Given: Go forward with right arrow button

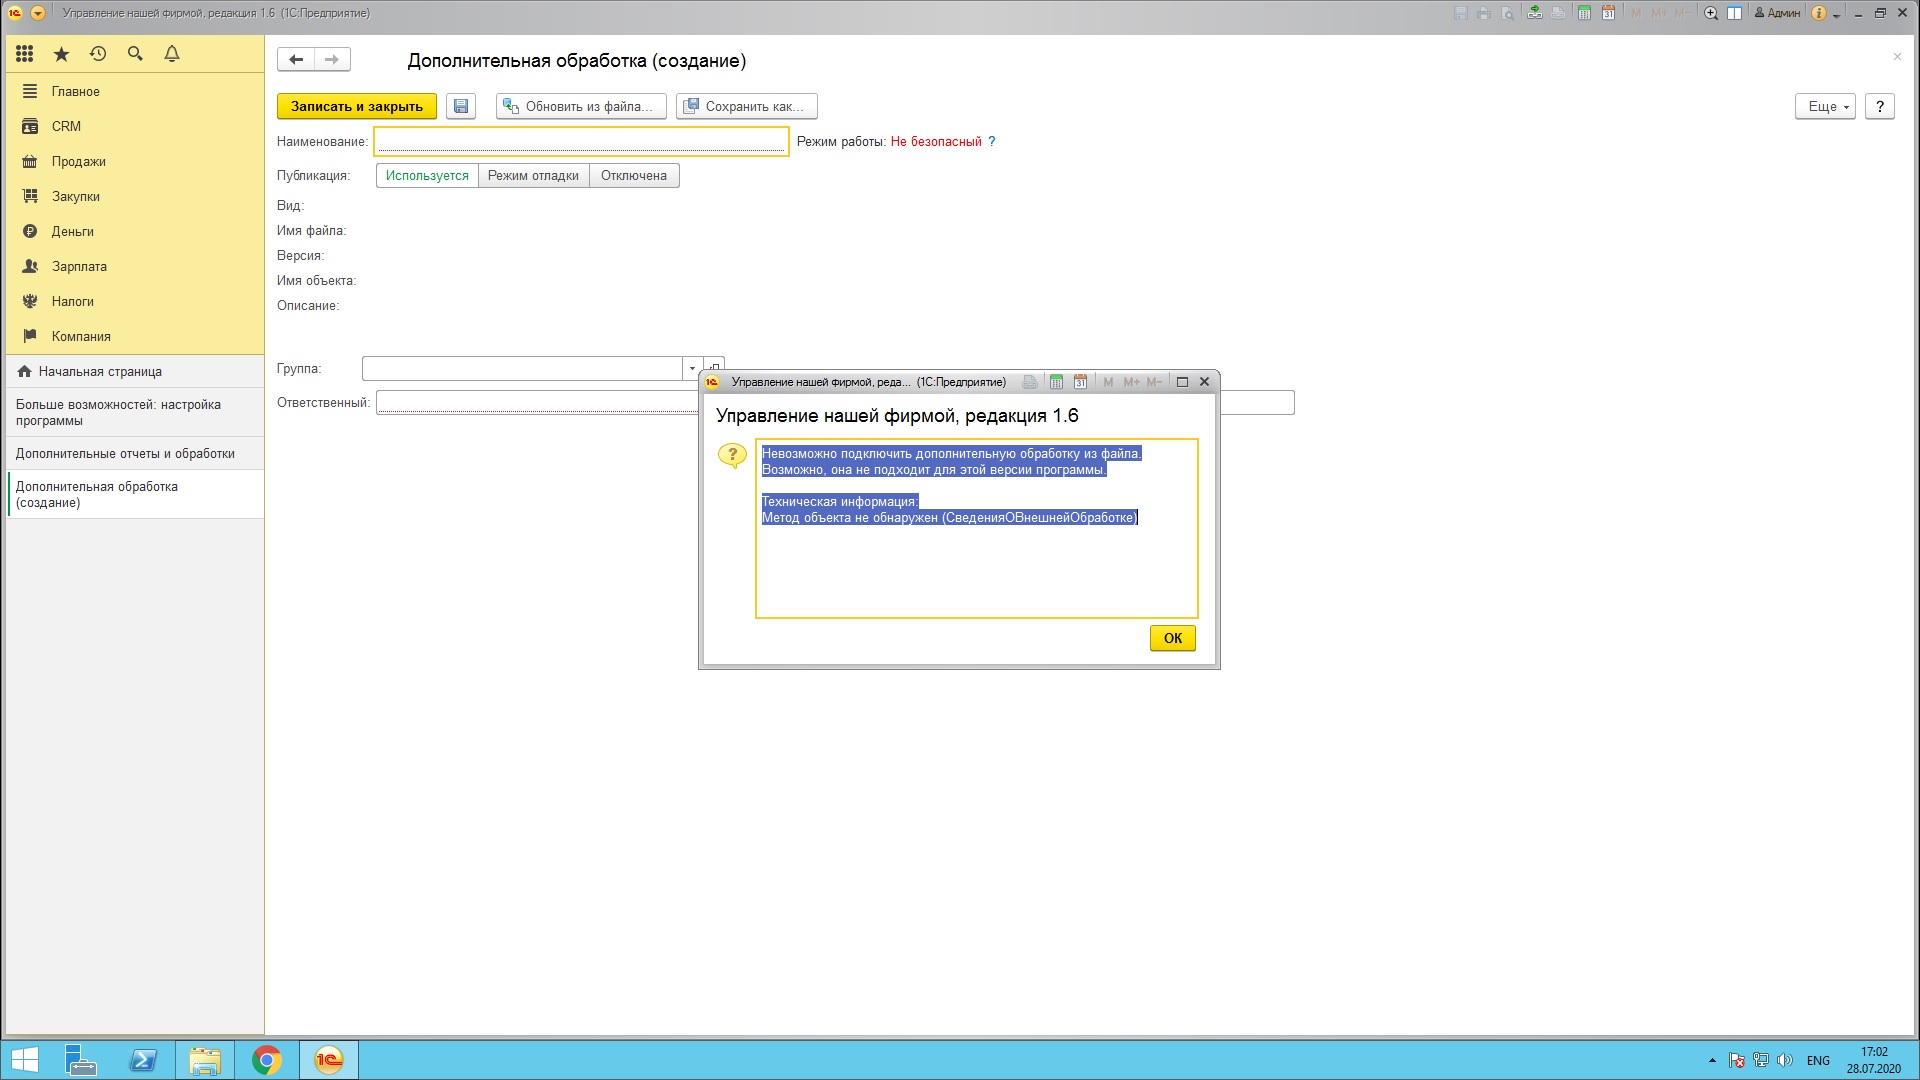Looking at the screenshot, I should [x=332, y=60].
